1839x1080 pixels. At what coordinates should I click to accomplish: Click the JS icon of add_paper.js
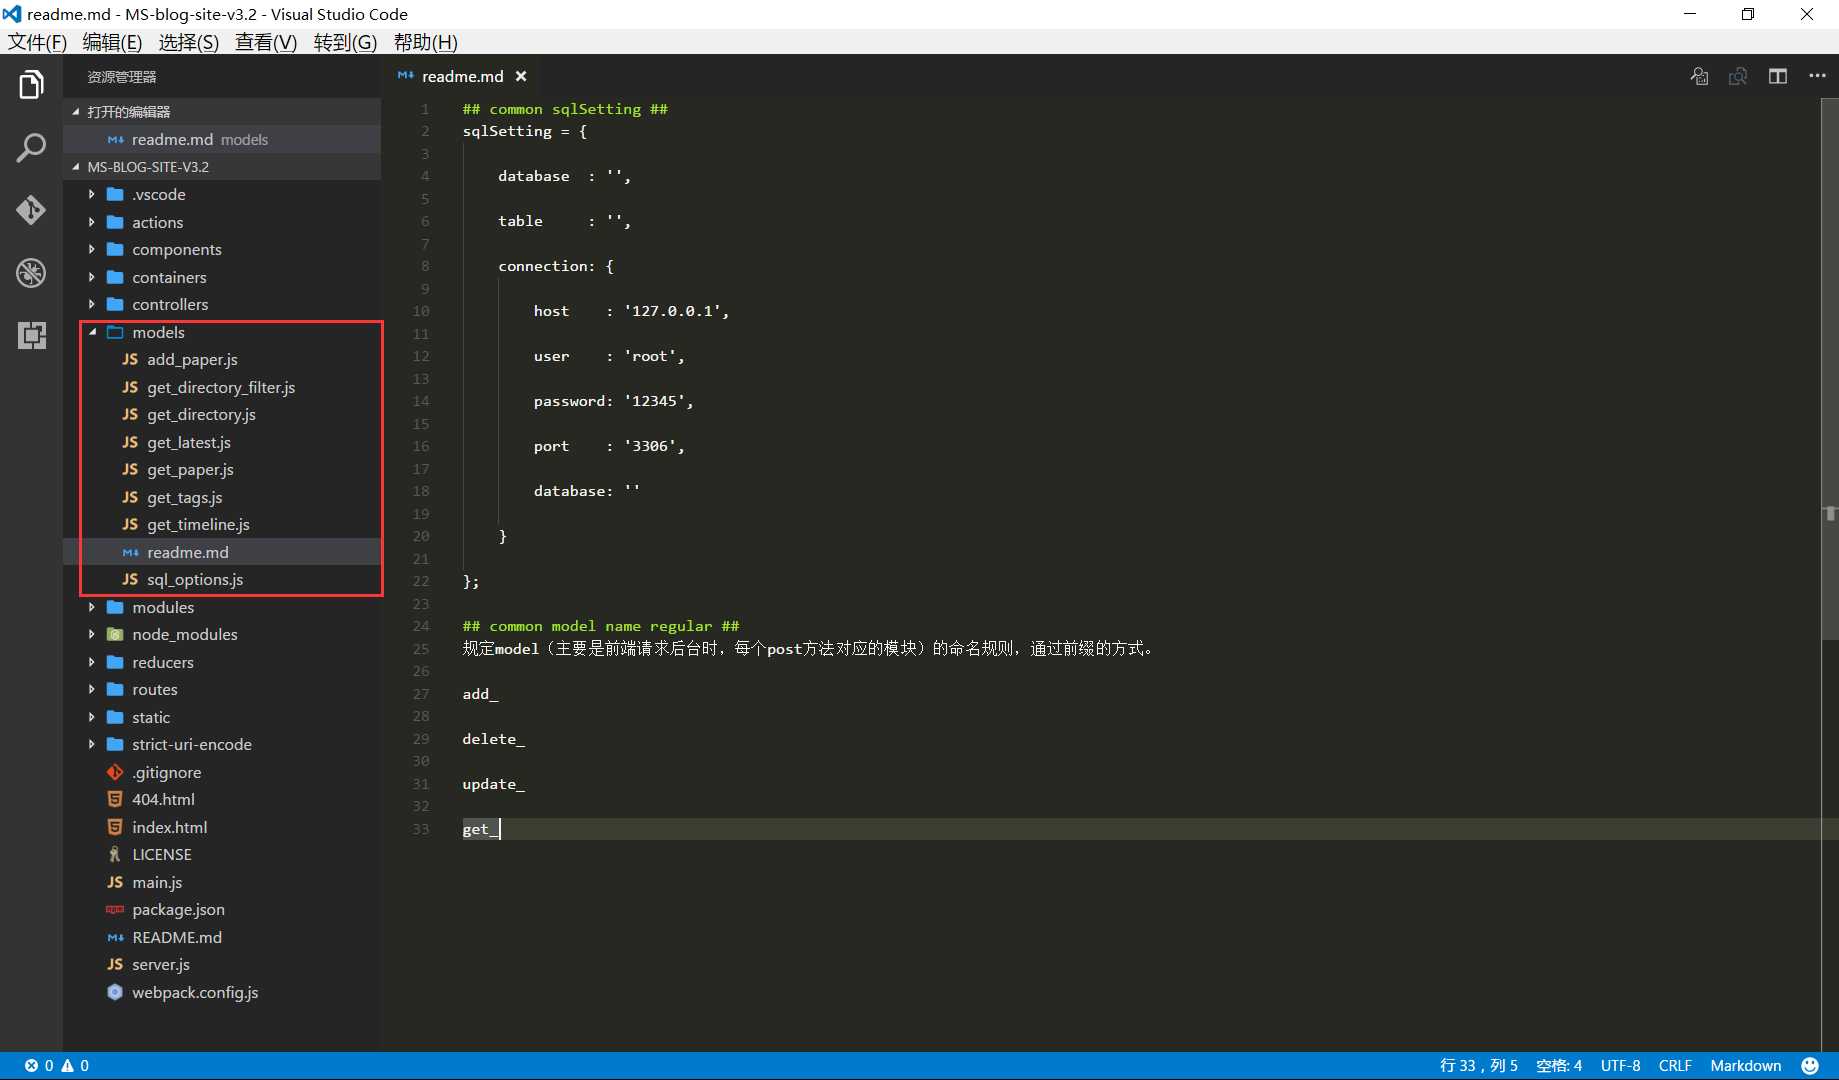pyautogui.click(x=130, y=359)
